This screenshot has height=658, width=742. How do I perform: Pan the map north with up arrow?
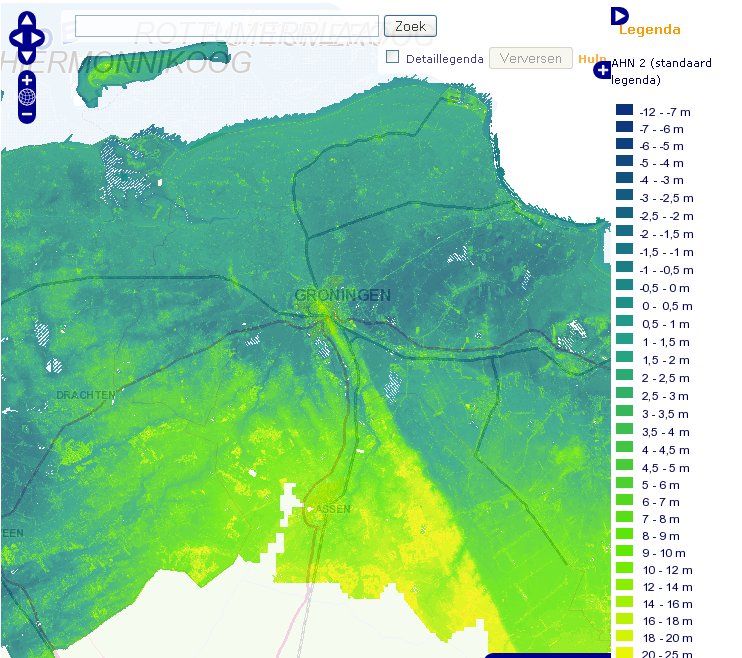27,22
